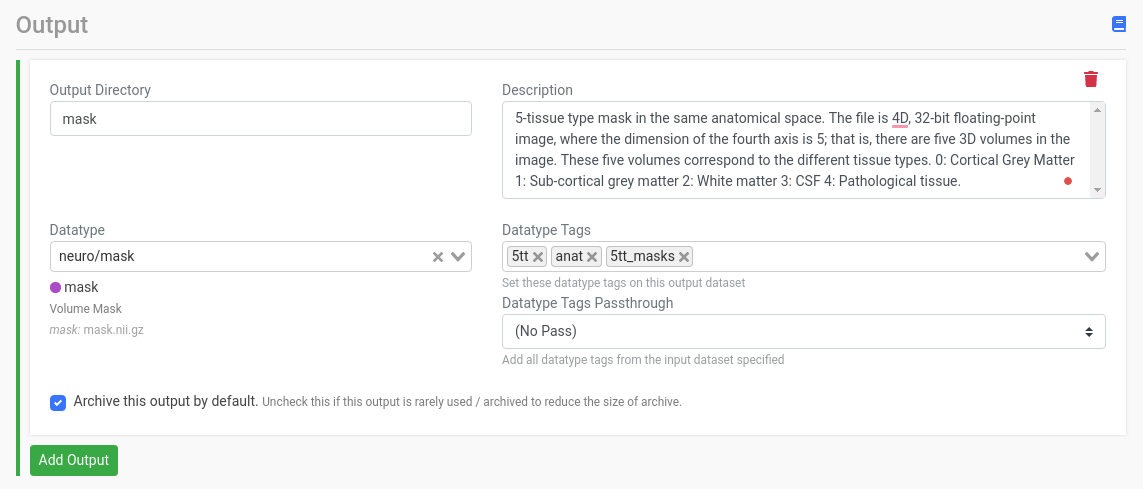The width and height of the screenshot is (1143, 489).
Task: Click the underlined 4D word in Description
Action: (900, 117)
